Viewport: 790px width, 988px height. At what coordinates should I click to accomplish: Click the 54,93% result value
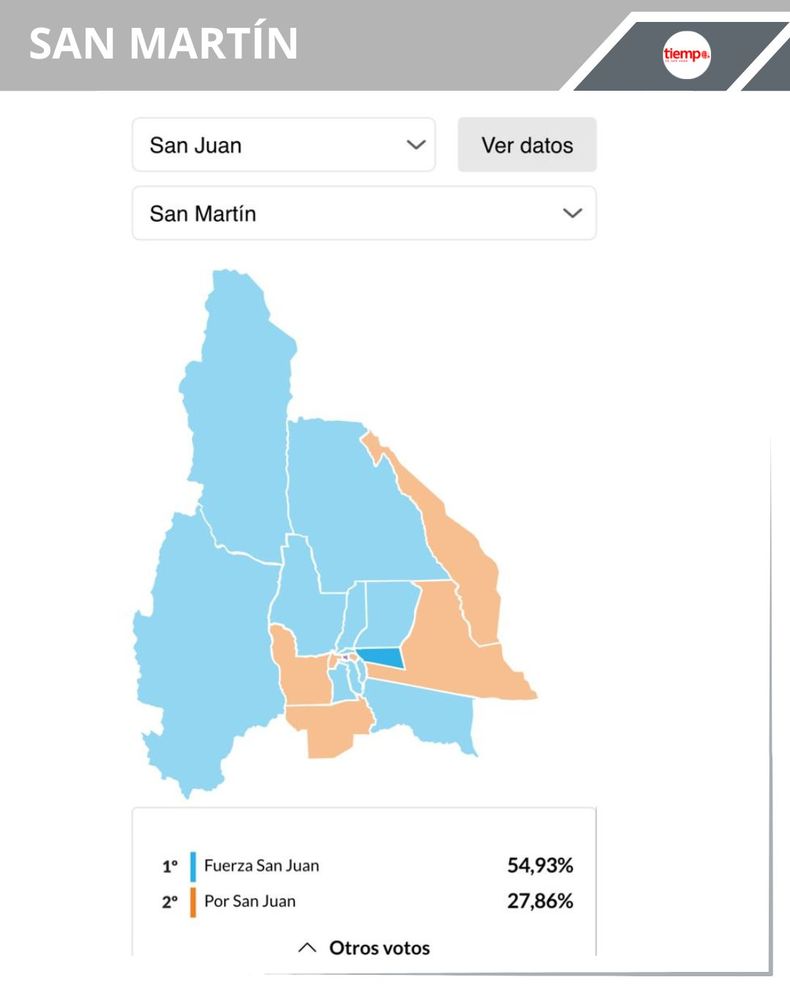point(540,865)
